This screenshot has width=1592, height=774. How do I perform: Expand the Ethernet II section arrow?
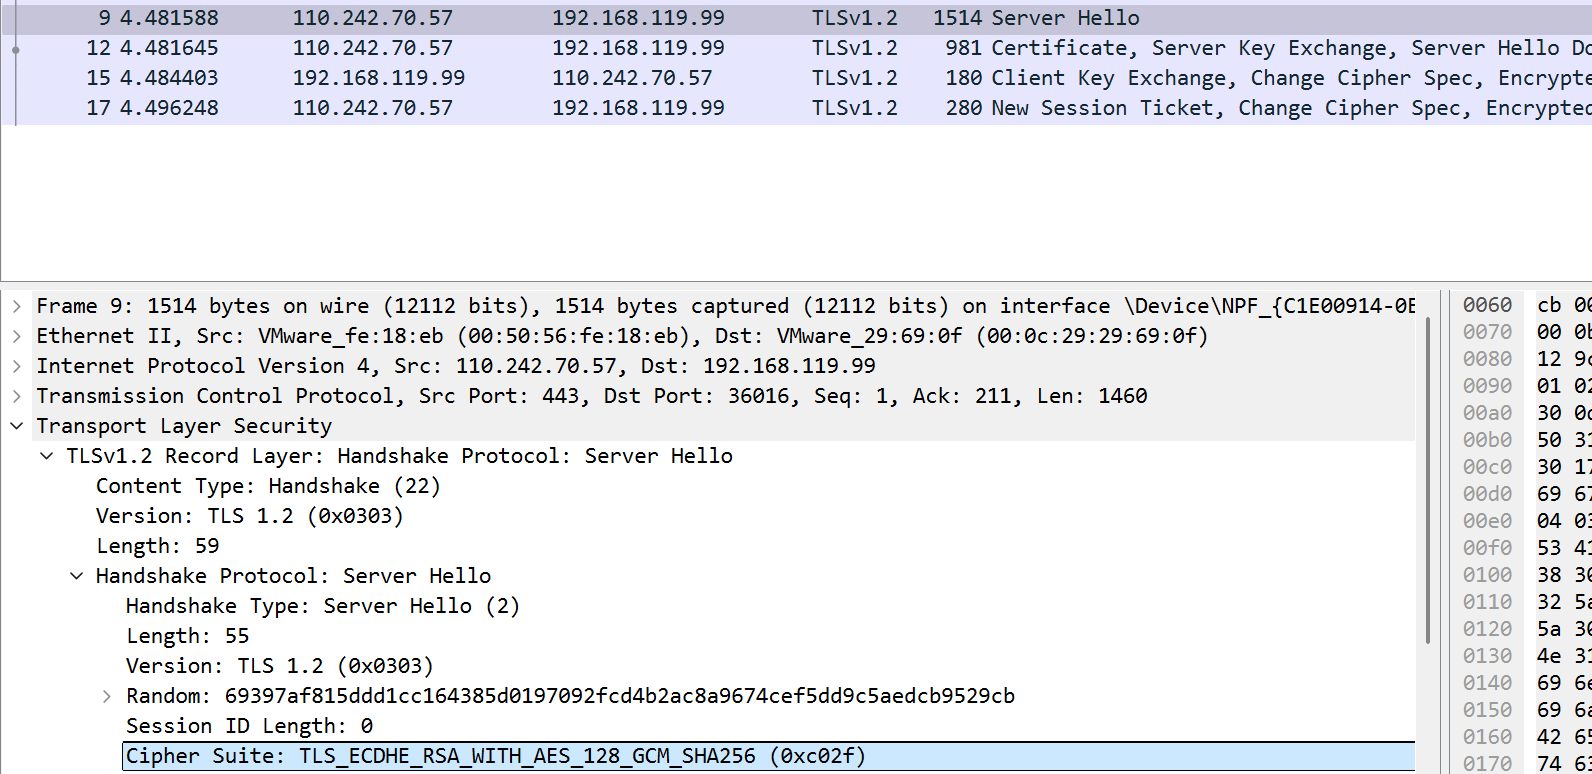click(x=17, y=336)
